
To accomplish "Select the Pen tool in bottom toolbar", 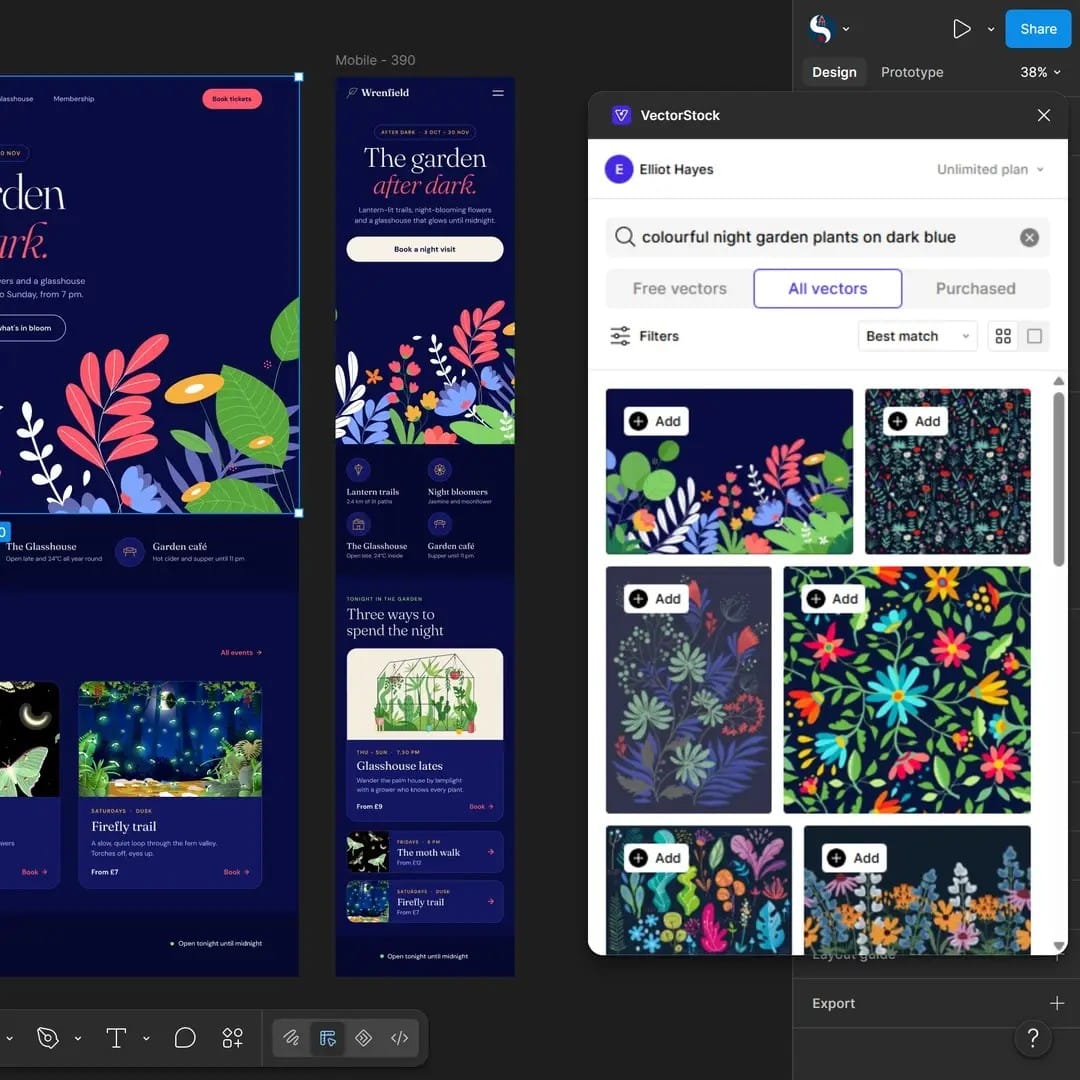I will (x=48, y=1037).
